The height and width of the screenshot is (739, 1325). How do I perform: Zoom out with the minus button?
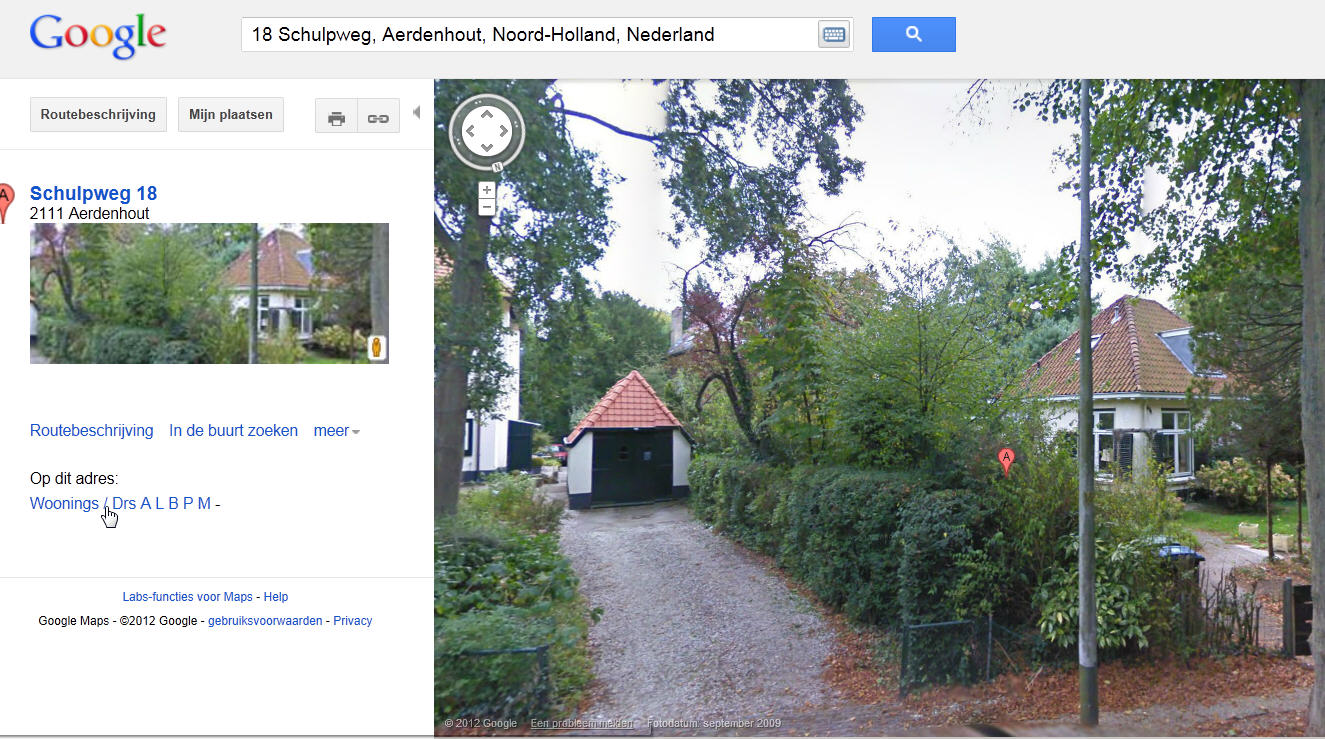[x=487, y=207]
